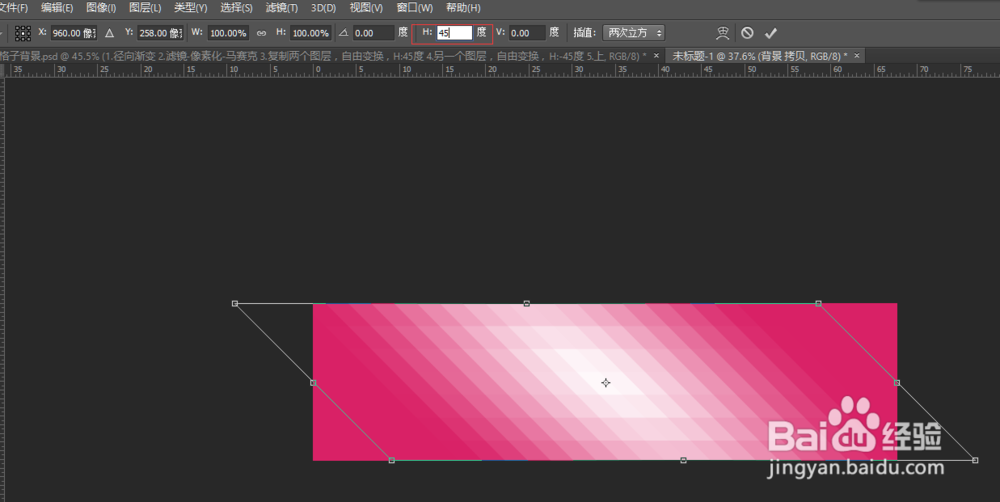Open the 插值 两次立方 interpolation dropdown
The image size is (1000, 502).
click(x=633, y=33)
